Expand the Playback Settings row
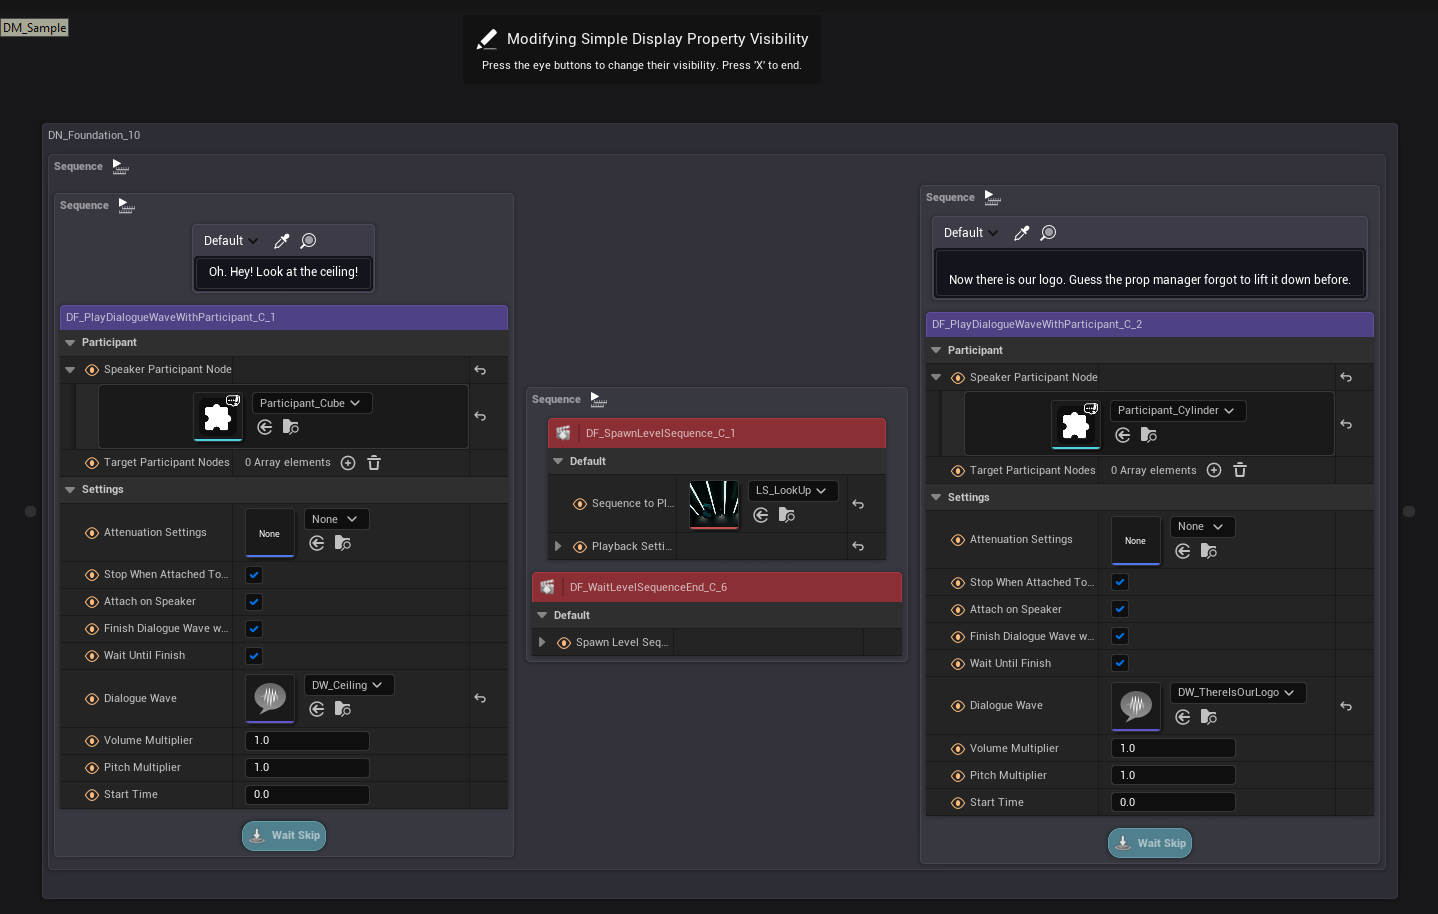This screenshot has height=914, width=1438. pyautogui.click(x=558, y=546)
